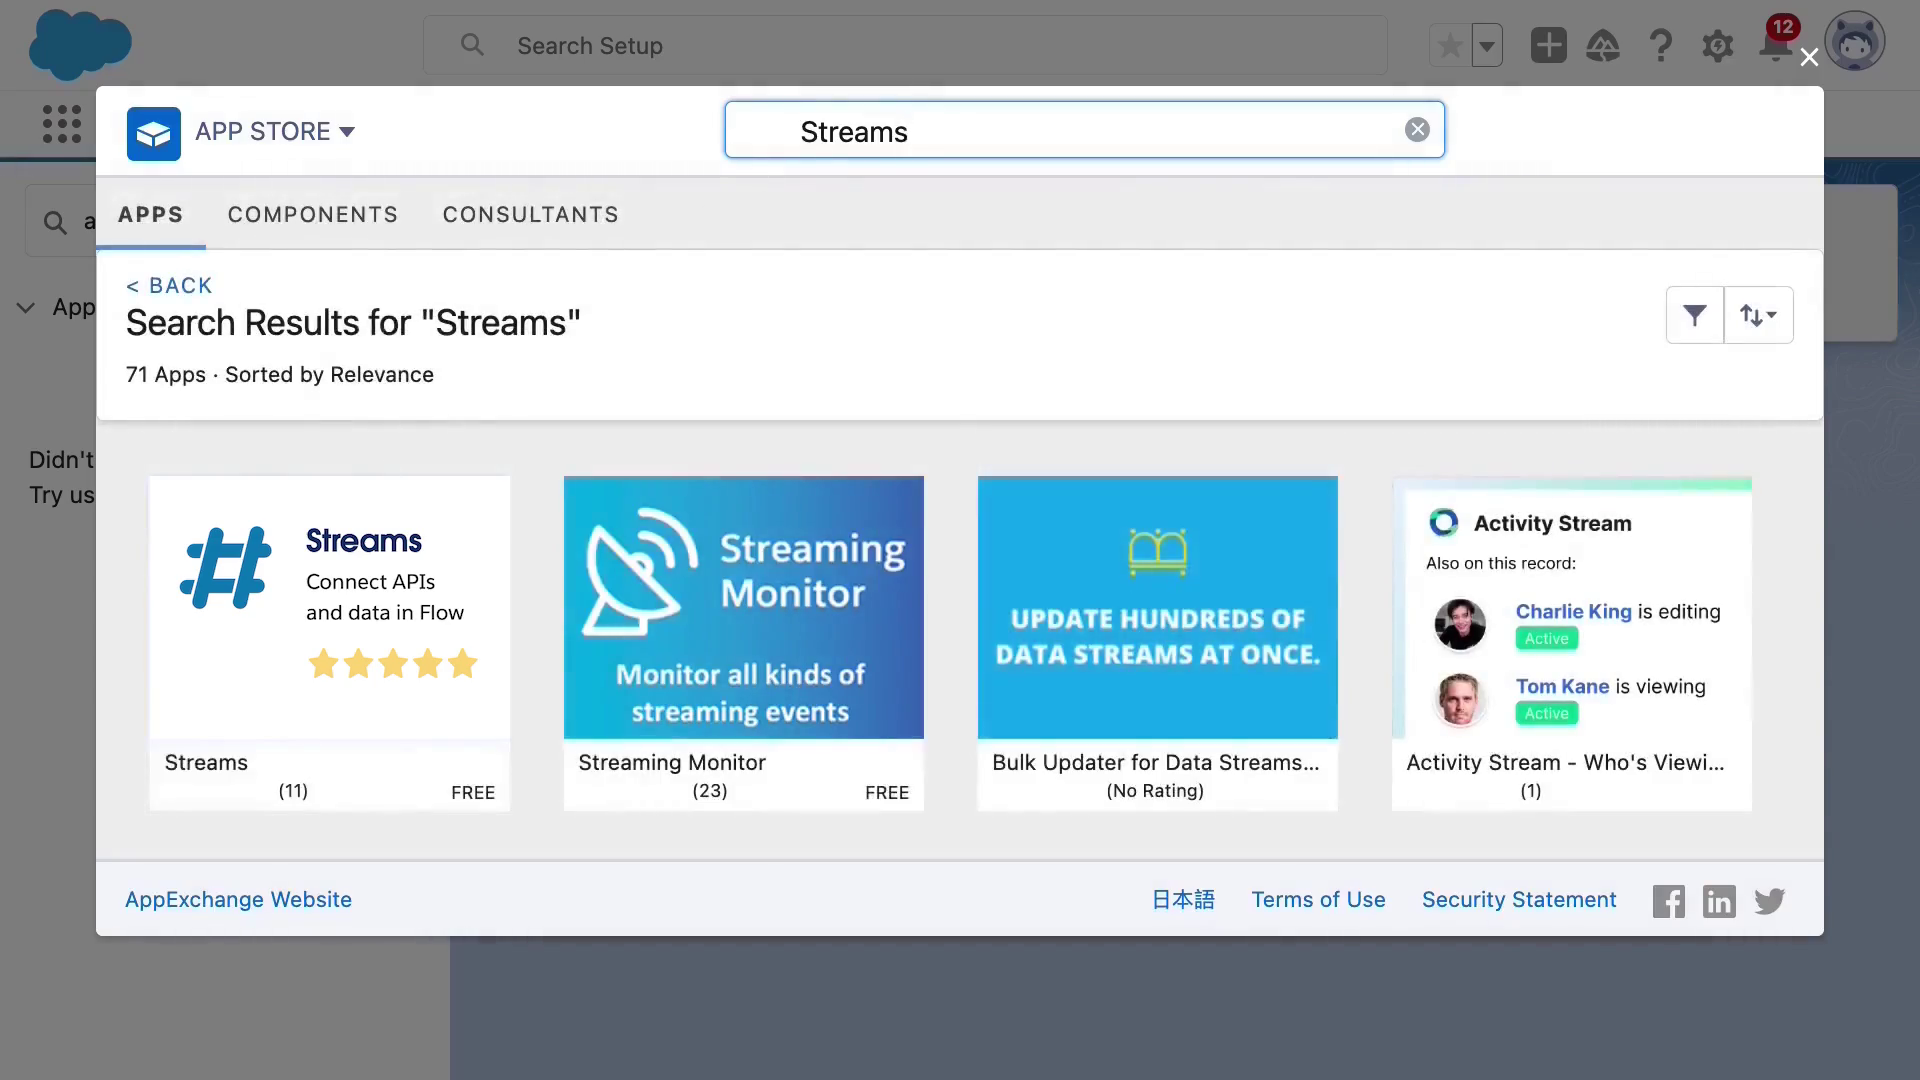The height and width of the screenshot is (1080, 1920).
Task: Switch to the COMPONENTS tab
Action: [313, 214]
